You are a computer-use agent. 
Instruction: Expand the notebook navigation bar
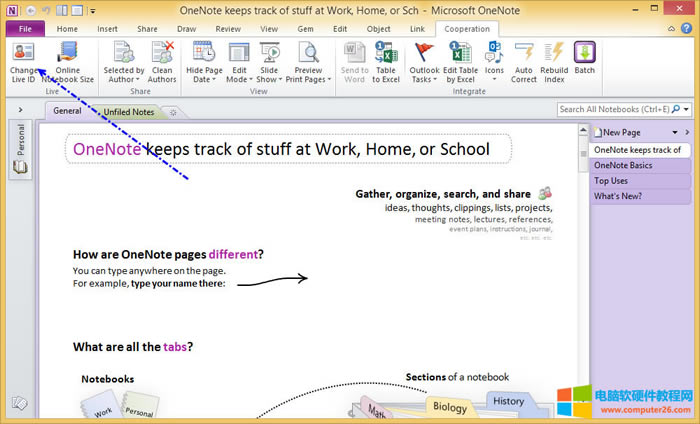tap(19, 110)
